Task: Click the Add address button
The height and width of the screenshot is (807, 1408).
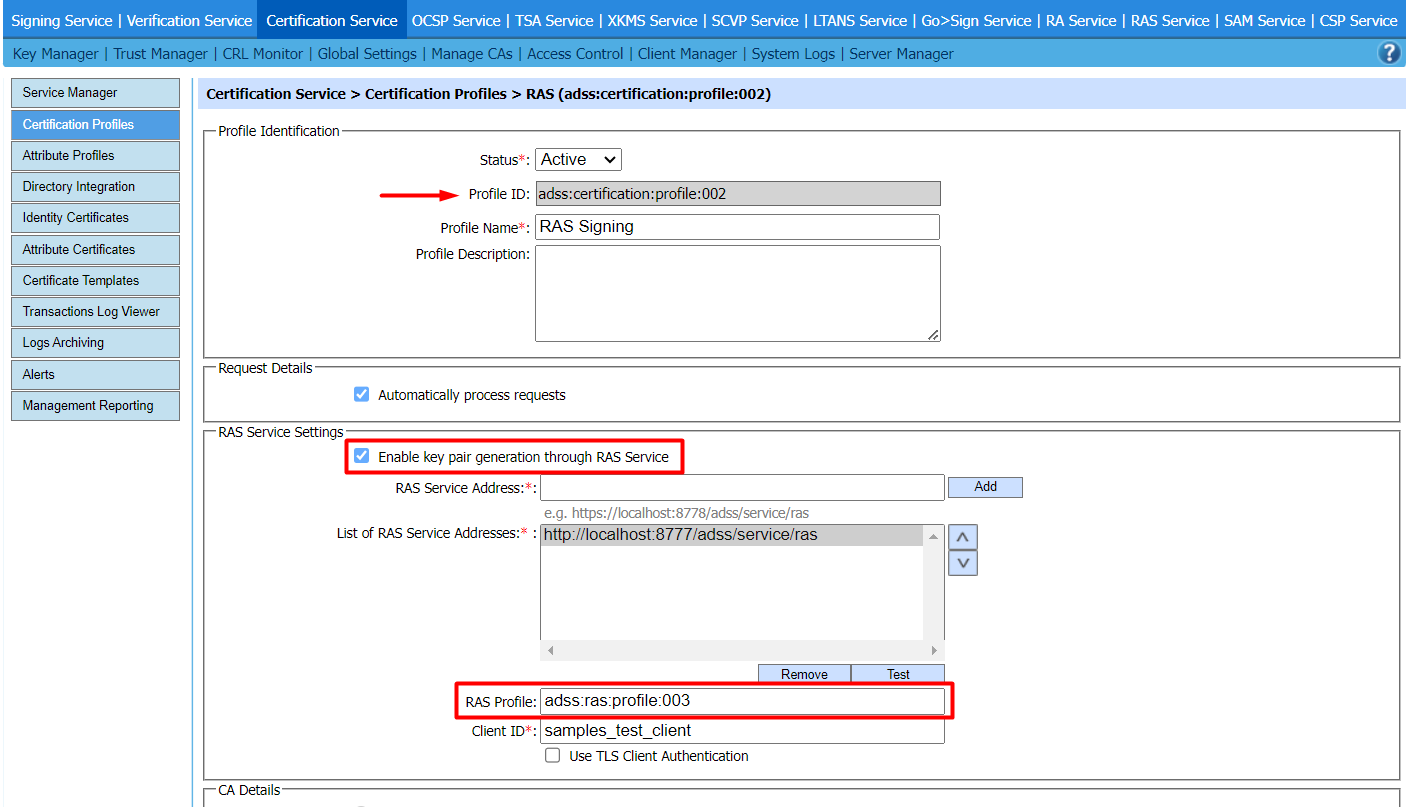Action: 985,487
